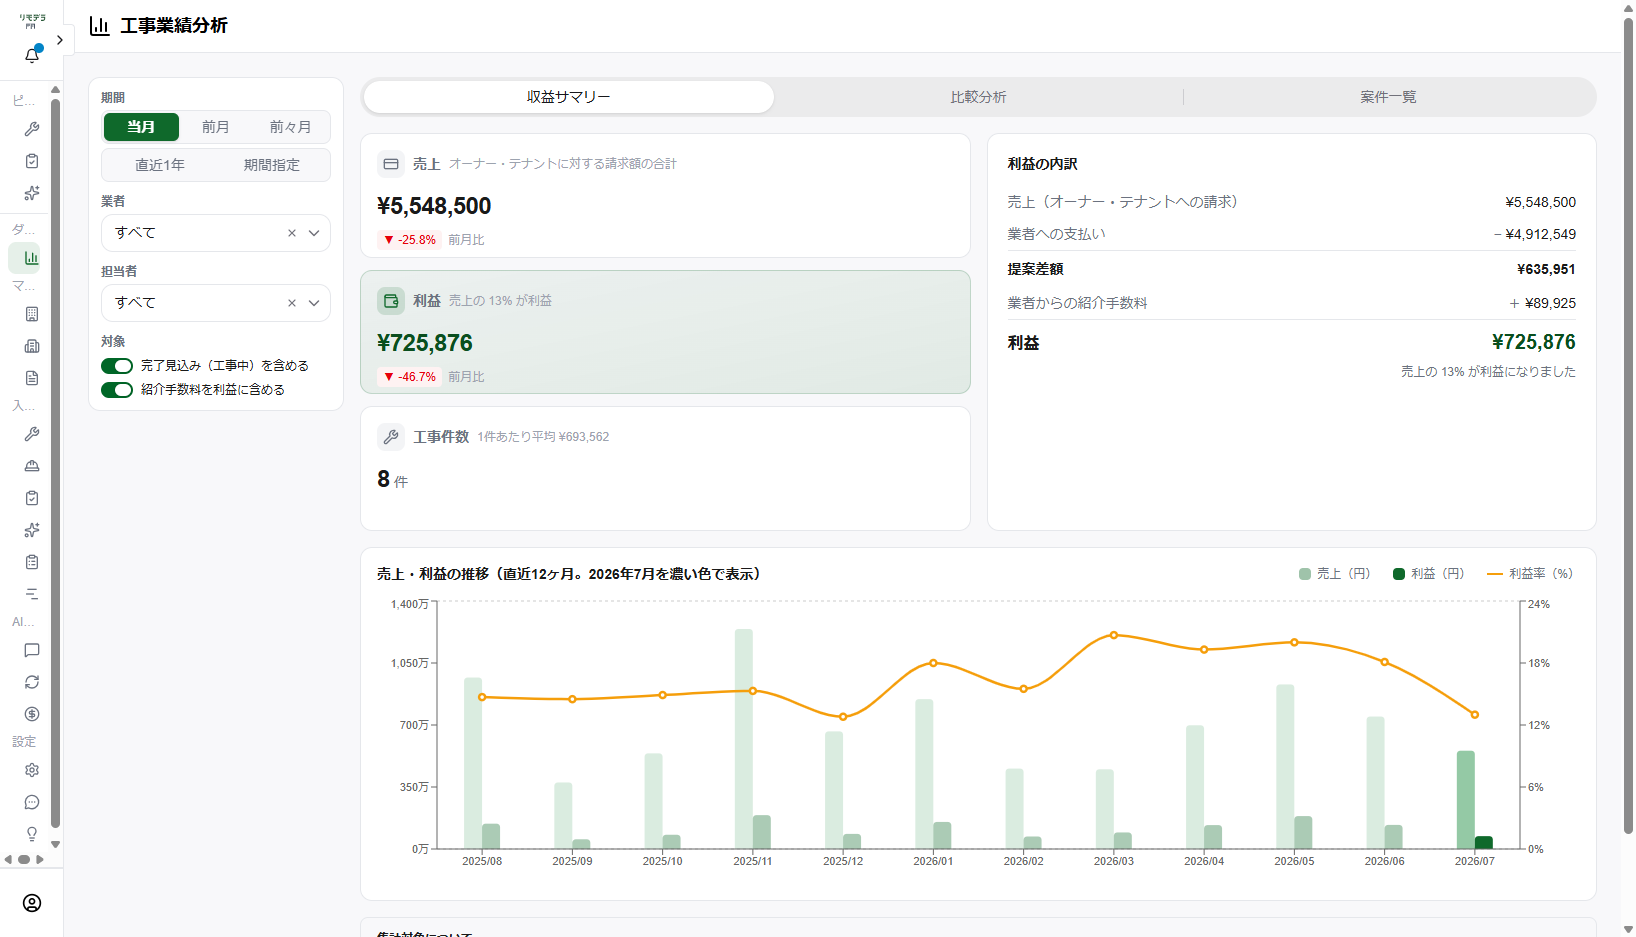Image resolution: width=1636 pixels, height=937 pixels.
Task: Switch to the 比較分析 tab
Action: 978,97
